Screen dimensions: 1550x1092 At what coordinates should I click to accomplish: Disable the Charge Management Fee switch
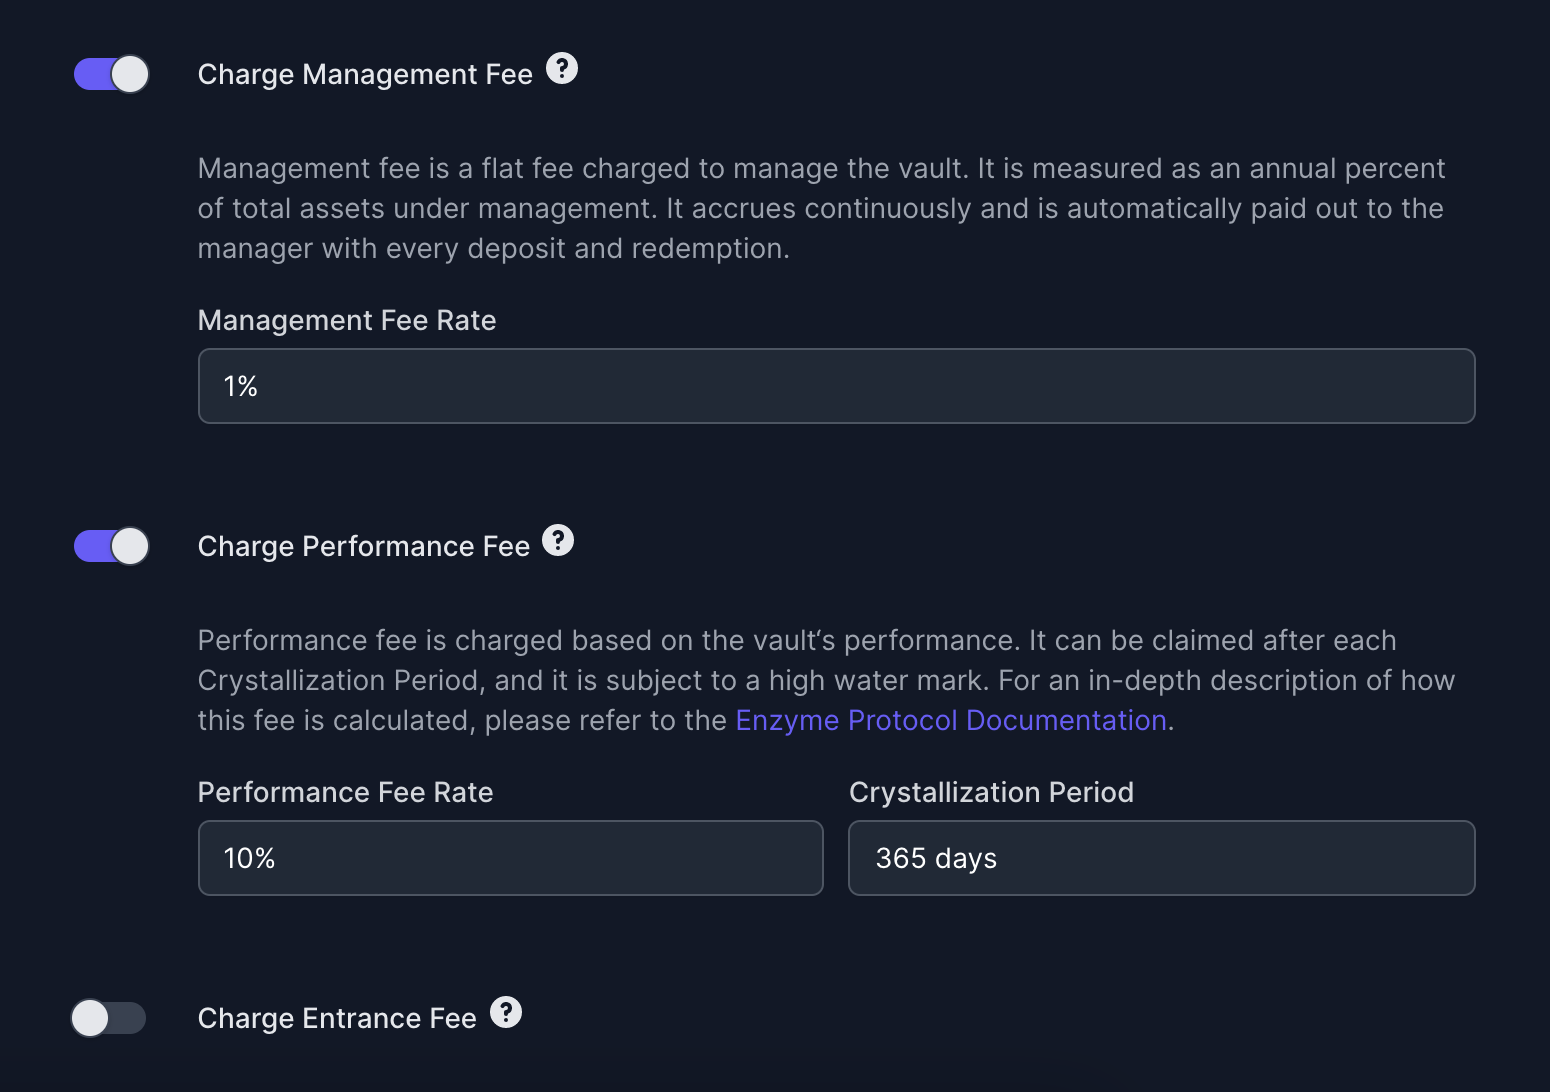pos(111,74)
